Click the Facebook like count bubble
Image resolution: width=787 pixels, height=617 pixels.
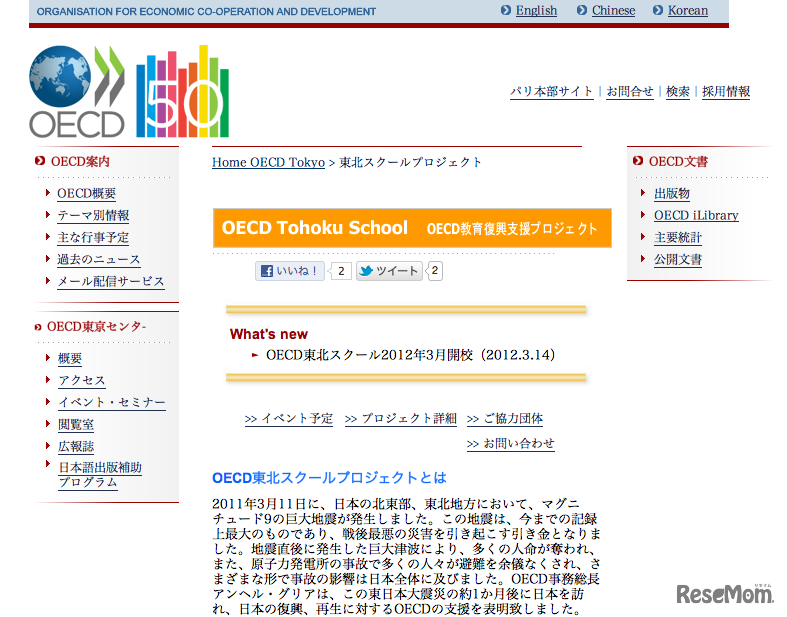click(x=340, y=271)
